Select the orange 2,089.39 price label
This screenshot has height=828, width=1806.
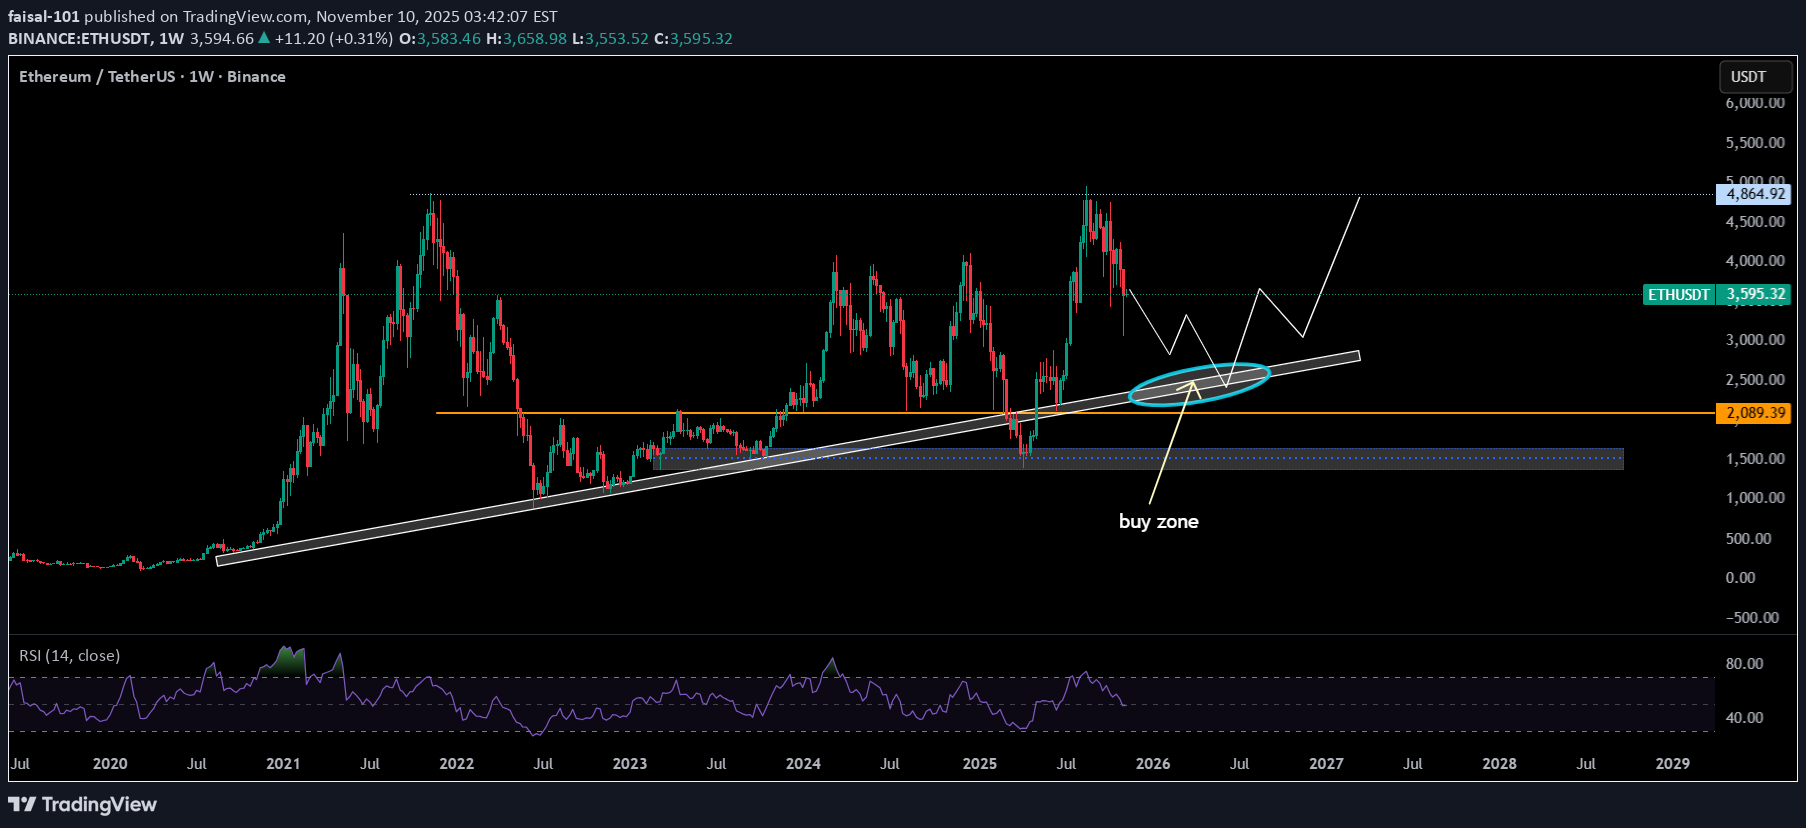tap(1754, 413)
